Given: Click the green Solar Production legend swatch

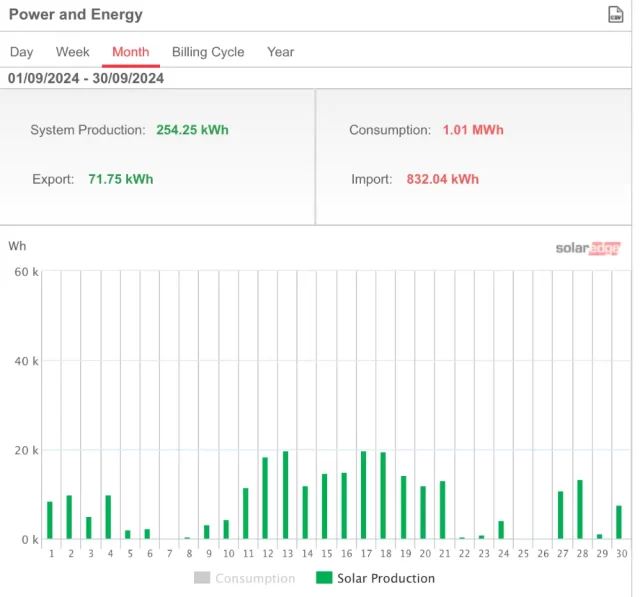Looking at the screenshot, I should click(x=324, y=577).
